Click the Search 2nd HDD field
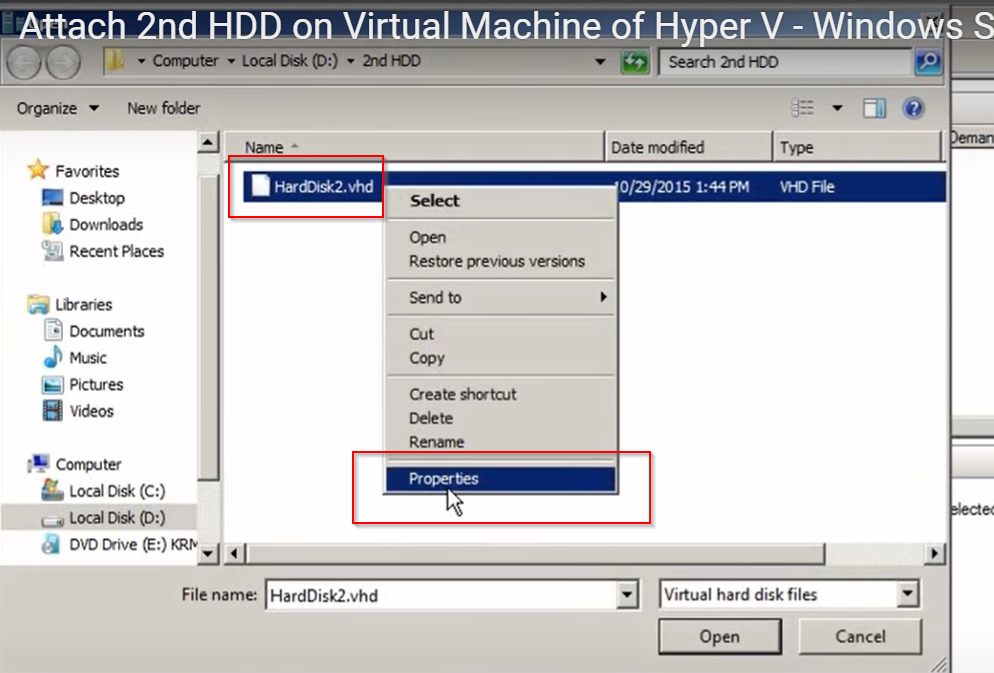 tap(786, 61)
